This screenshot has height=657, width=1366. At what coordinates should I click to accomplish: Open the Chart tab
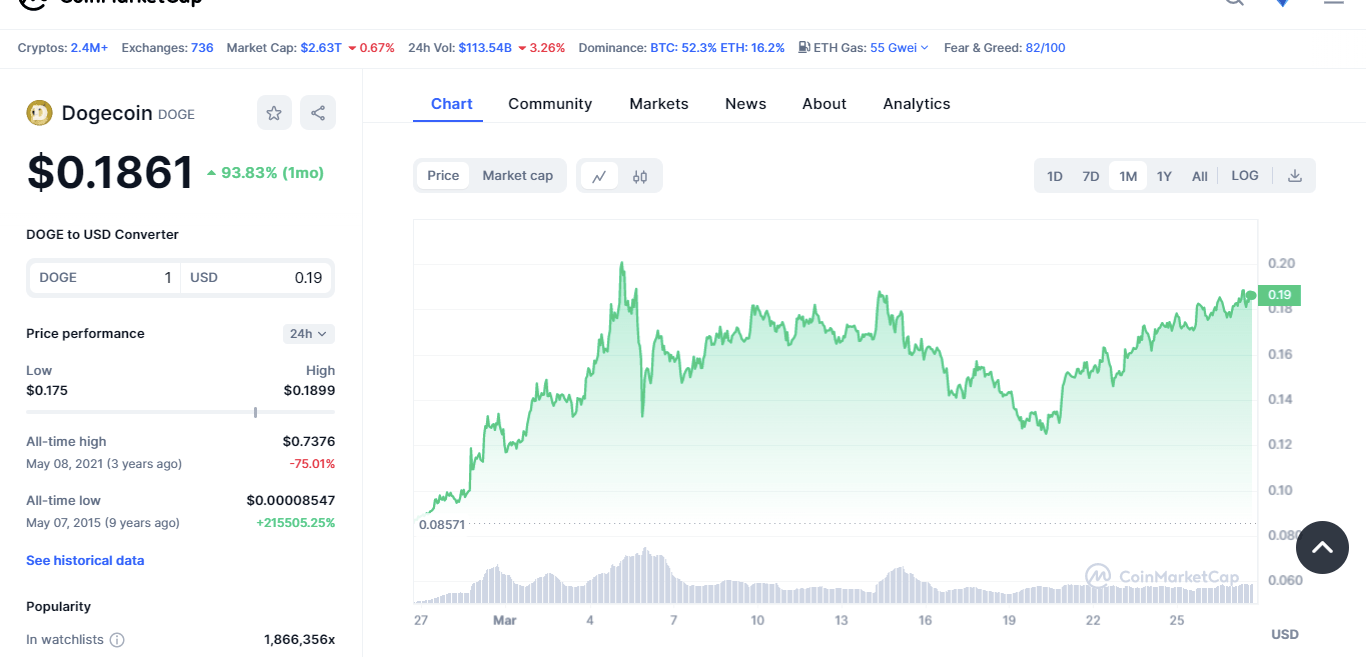pyautogui.click(x=452, y=104)
